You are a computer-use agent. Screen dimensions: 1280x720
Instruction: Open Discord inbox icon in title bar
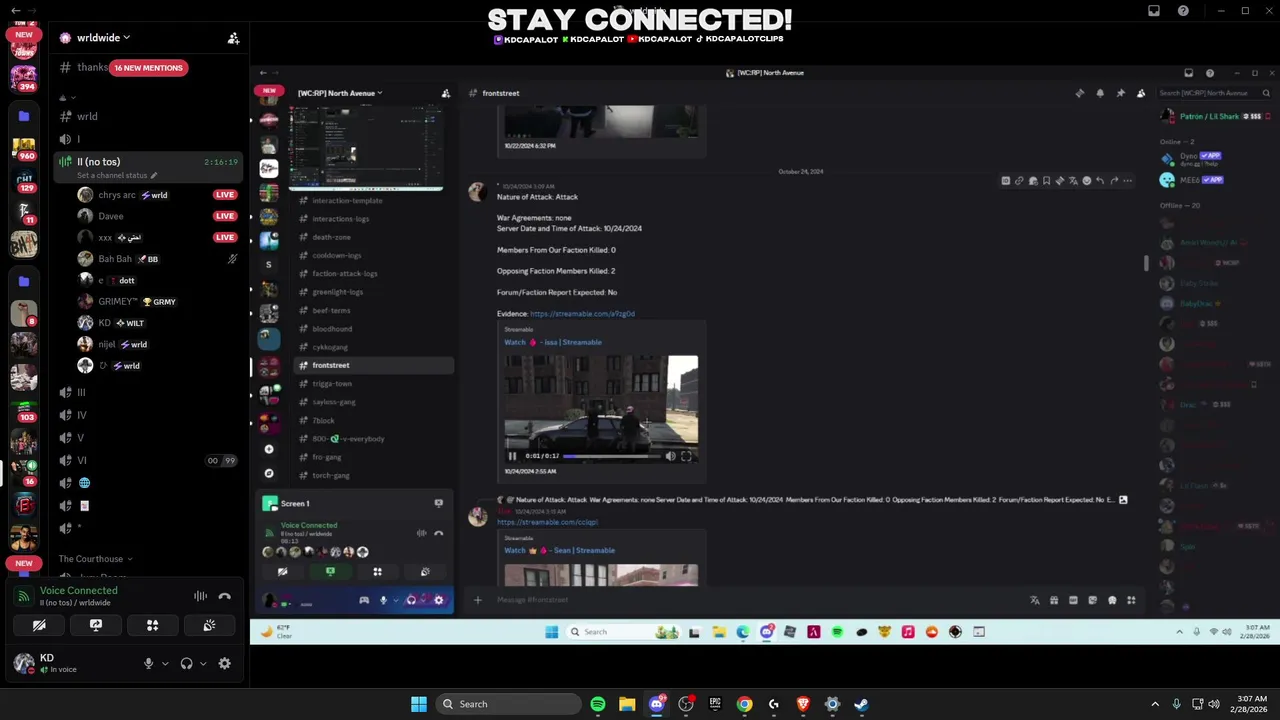pos(1154,11)
